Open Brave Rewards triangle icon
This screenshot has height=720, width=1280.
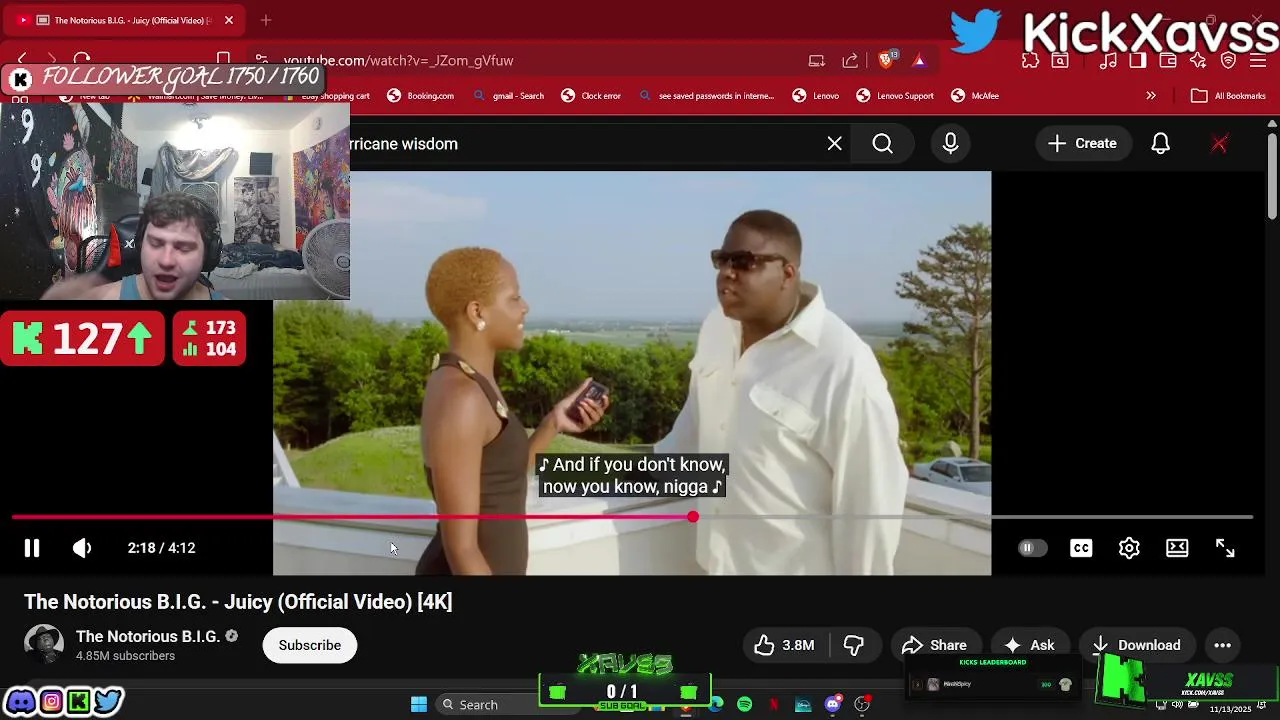point(919,60)
